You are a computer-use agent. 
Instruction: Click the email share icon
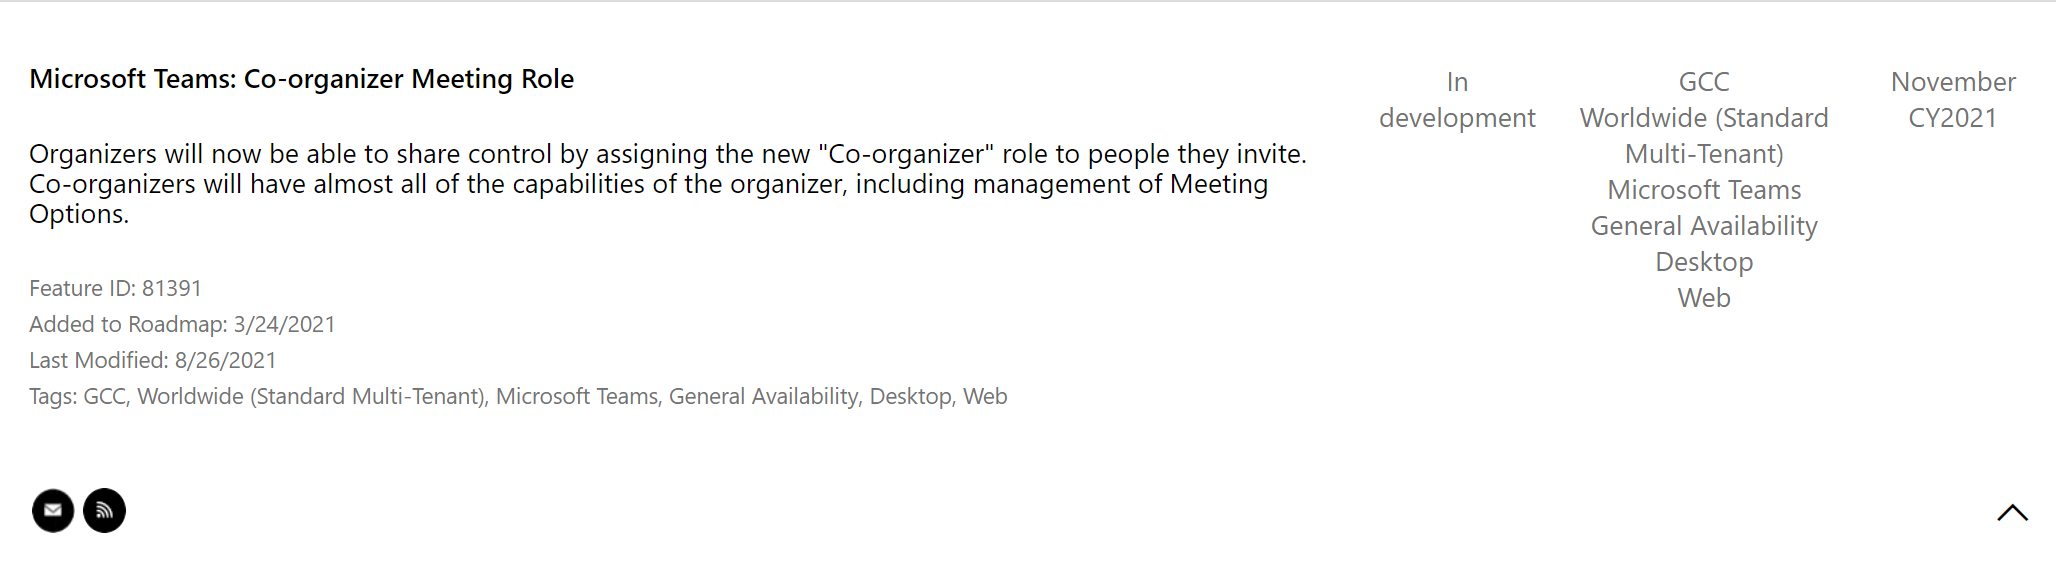pyautogui.click(x=53, y=510)
